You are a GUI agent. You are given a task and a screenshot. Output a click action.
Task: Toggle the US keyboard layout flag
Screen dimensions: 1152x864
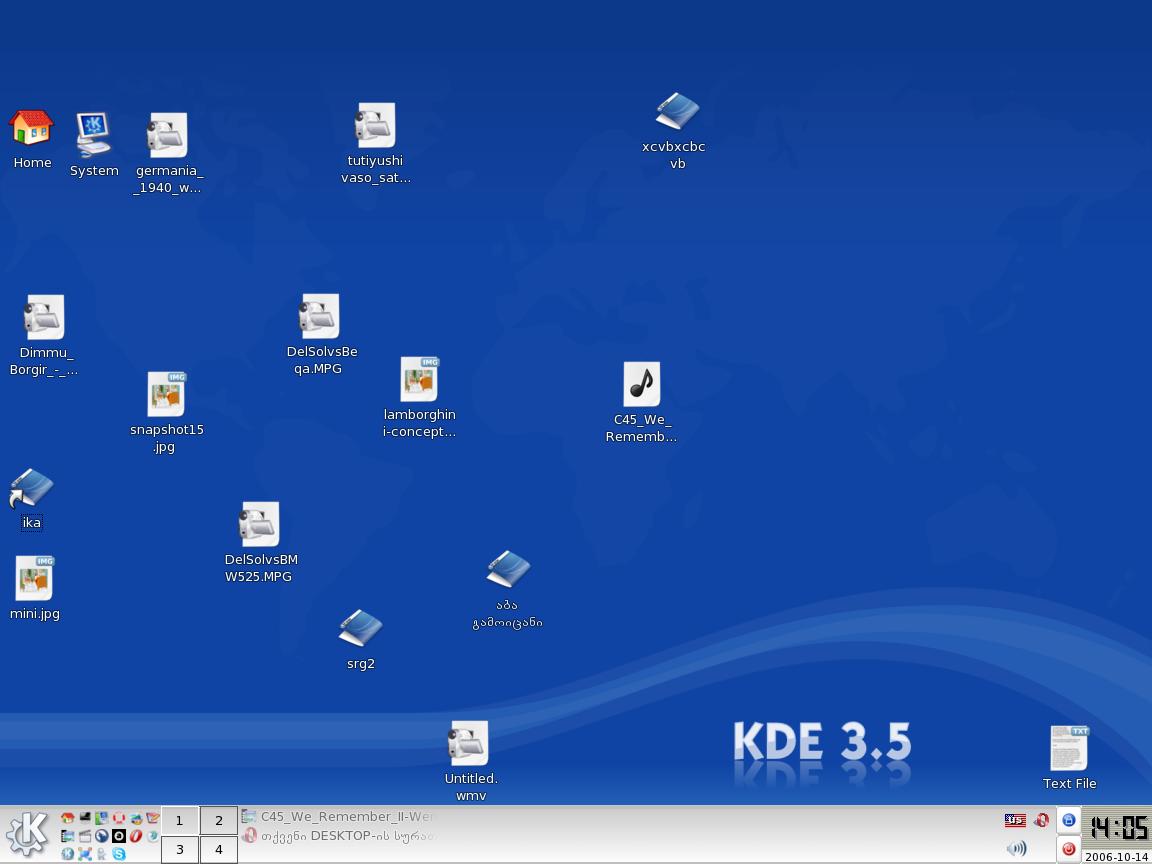tap(1015, 820)
